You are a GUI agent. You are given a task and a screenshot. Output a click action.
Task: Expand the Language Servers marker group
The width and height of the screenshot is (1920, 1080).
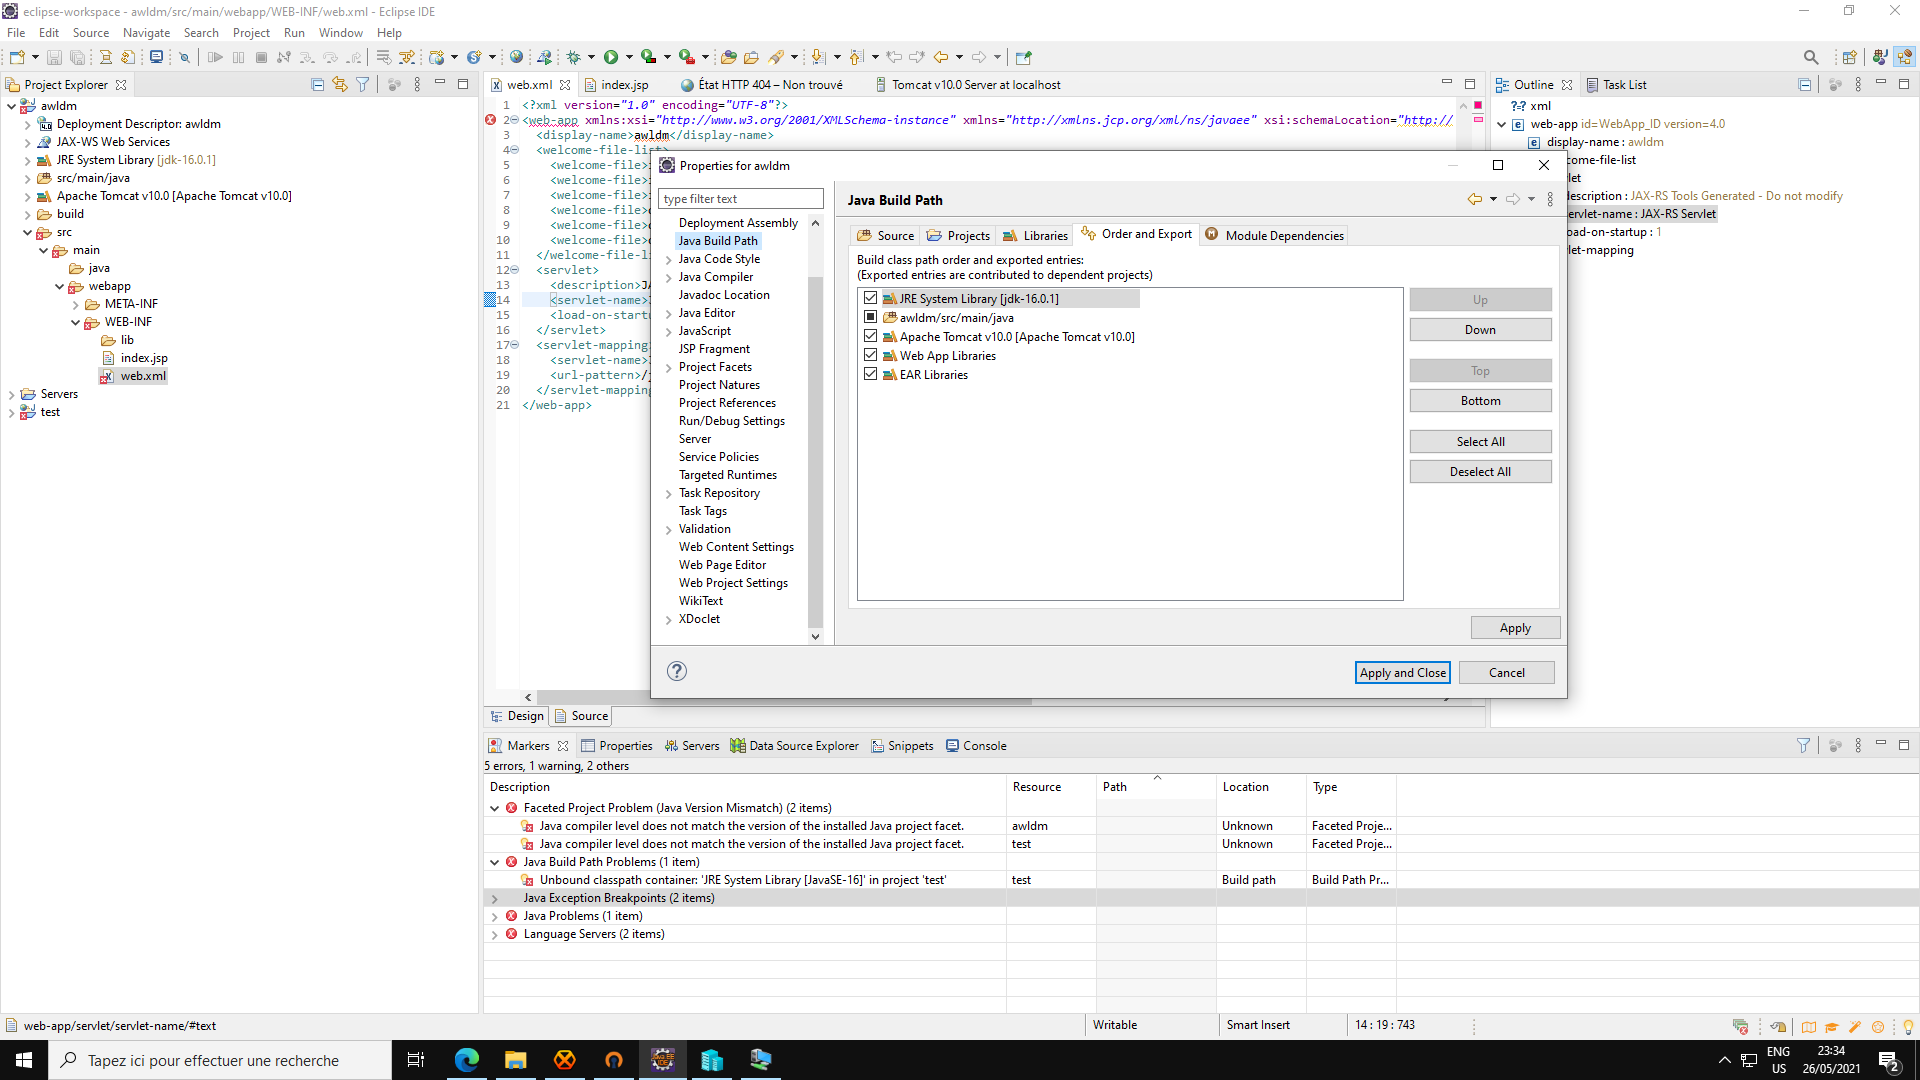click(494, 934)
